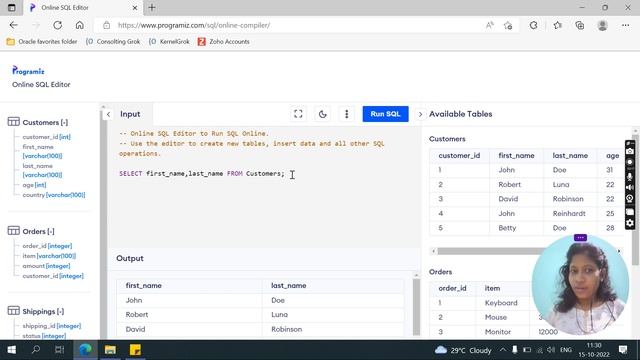Select order_id [integer] column in sidebar
The width and height of the screenshot is (640, 360).
coord(47,246)
